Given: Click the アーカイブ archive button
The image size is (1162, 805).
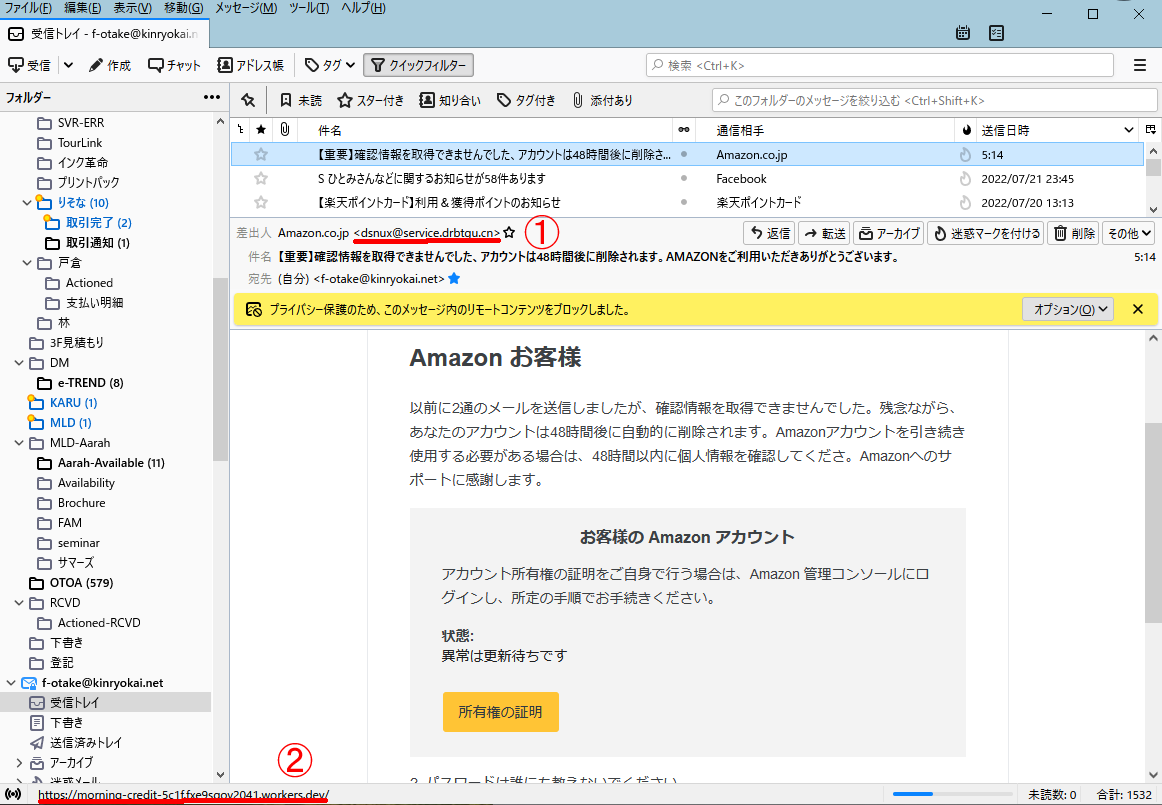Looking at the screenshot, I should click(x=889, y=233).
